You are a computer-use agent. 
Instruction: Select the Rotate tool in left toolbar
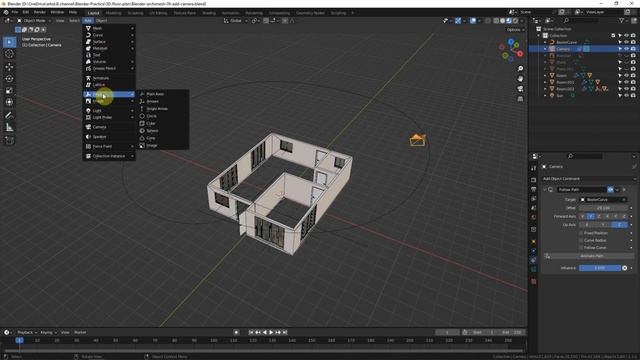click(x=9, y=79)
